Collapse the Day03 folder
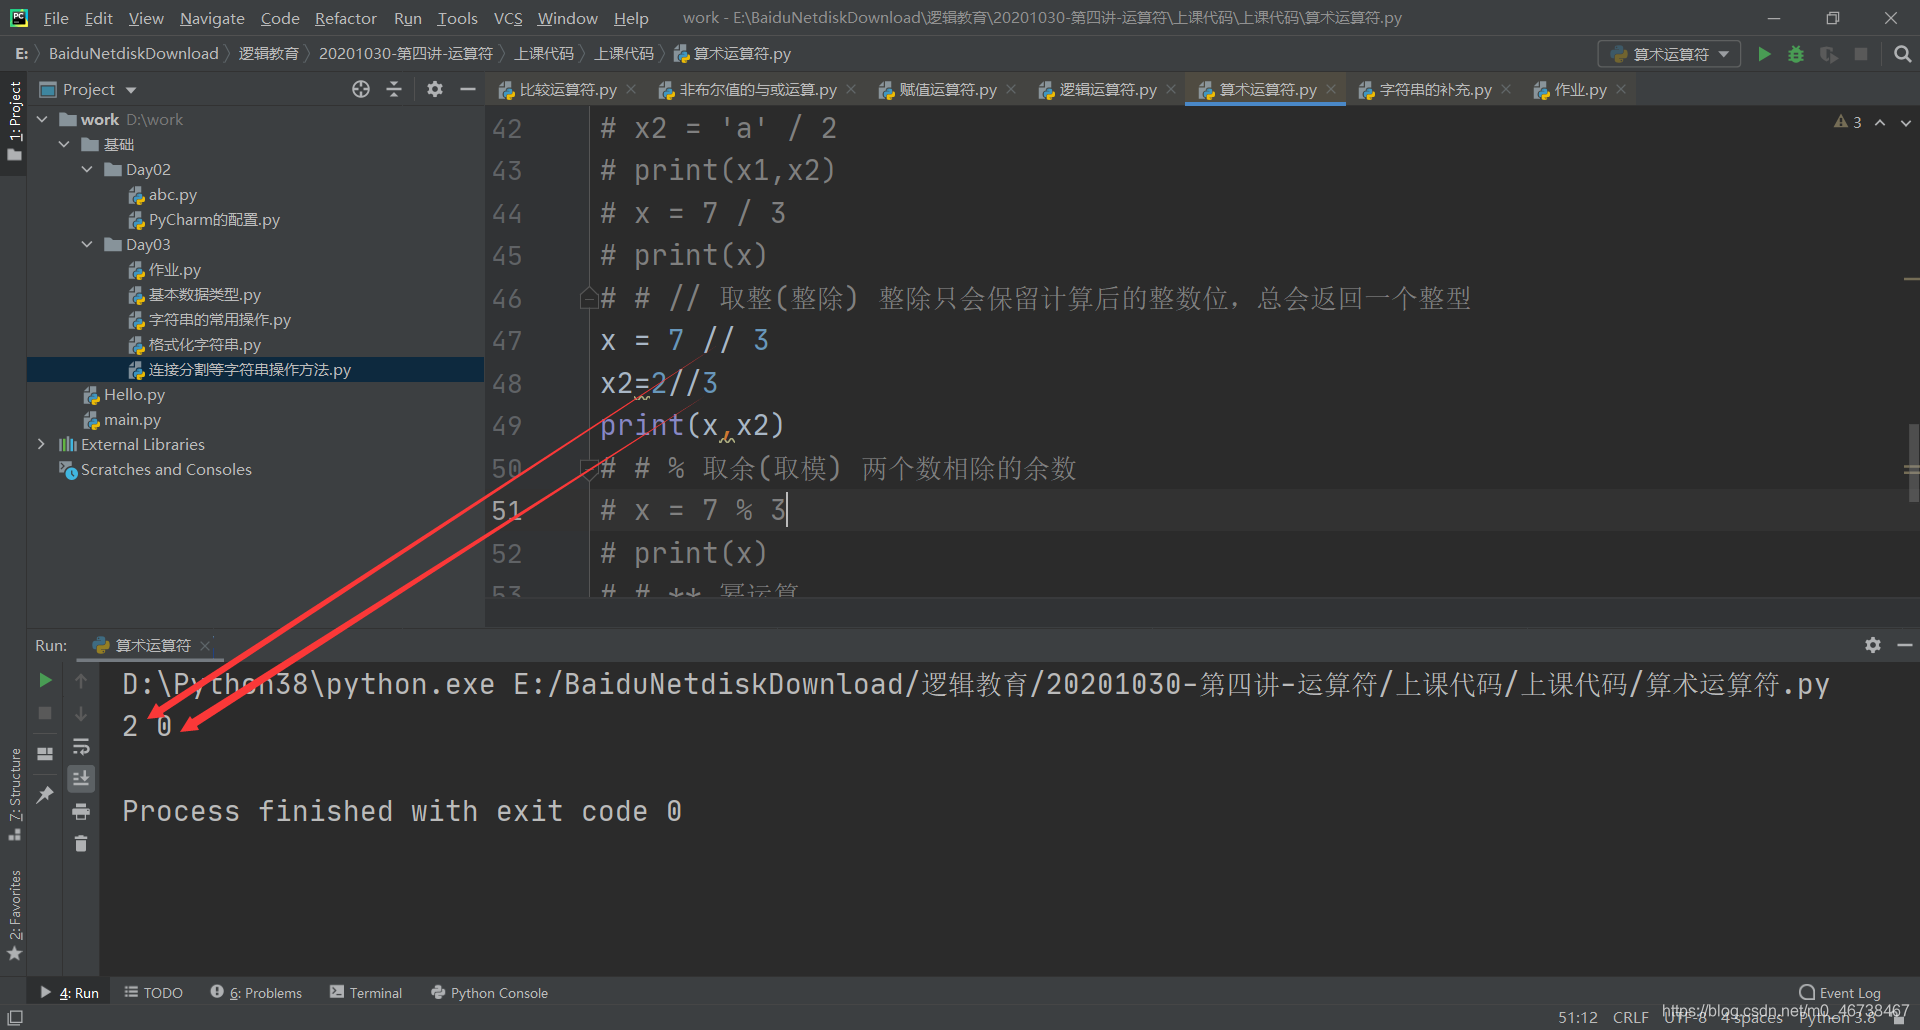The width and height of the screenshot is (1920, 1030). click(x=87, y=244)
